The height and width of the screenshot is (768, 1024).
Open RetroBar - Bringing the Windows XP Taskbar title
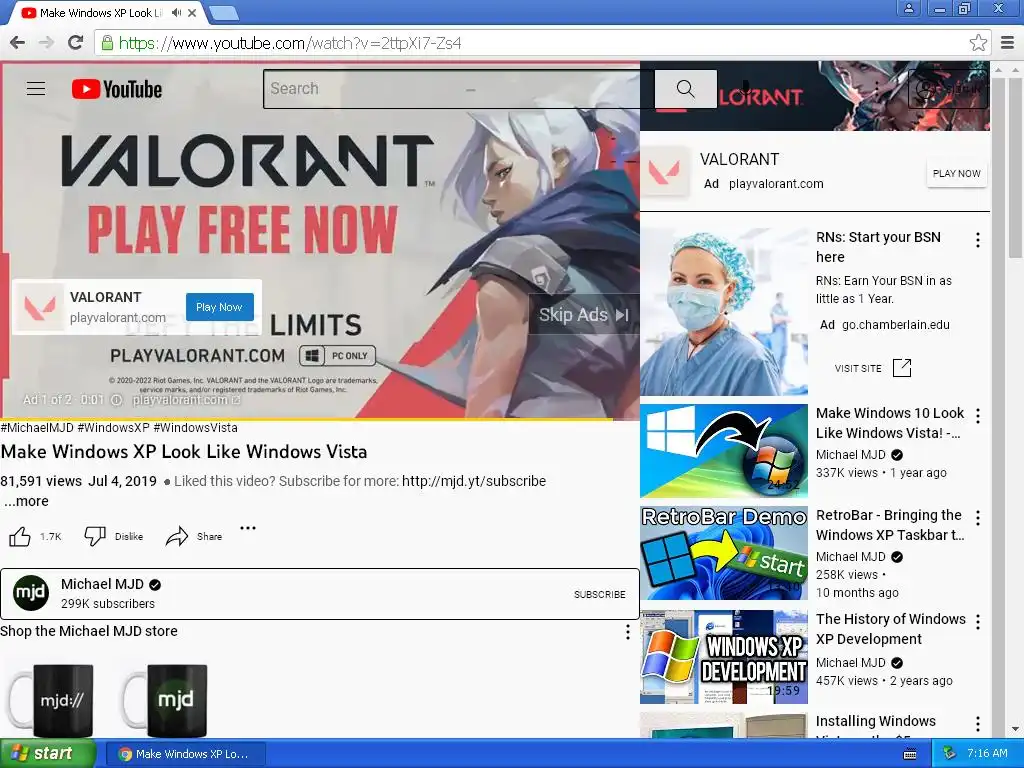tap(890, 525)
